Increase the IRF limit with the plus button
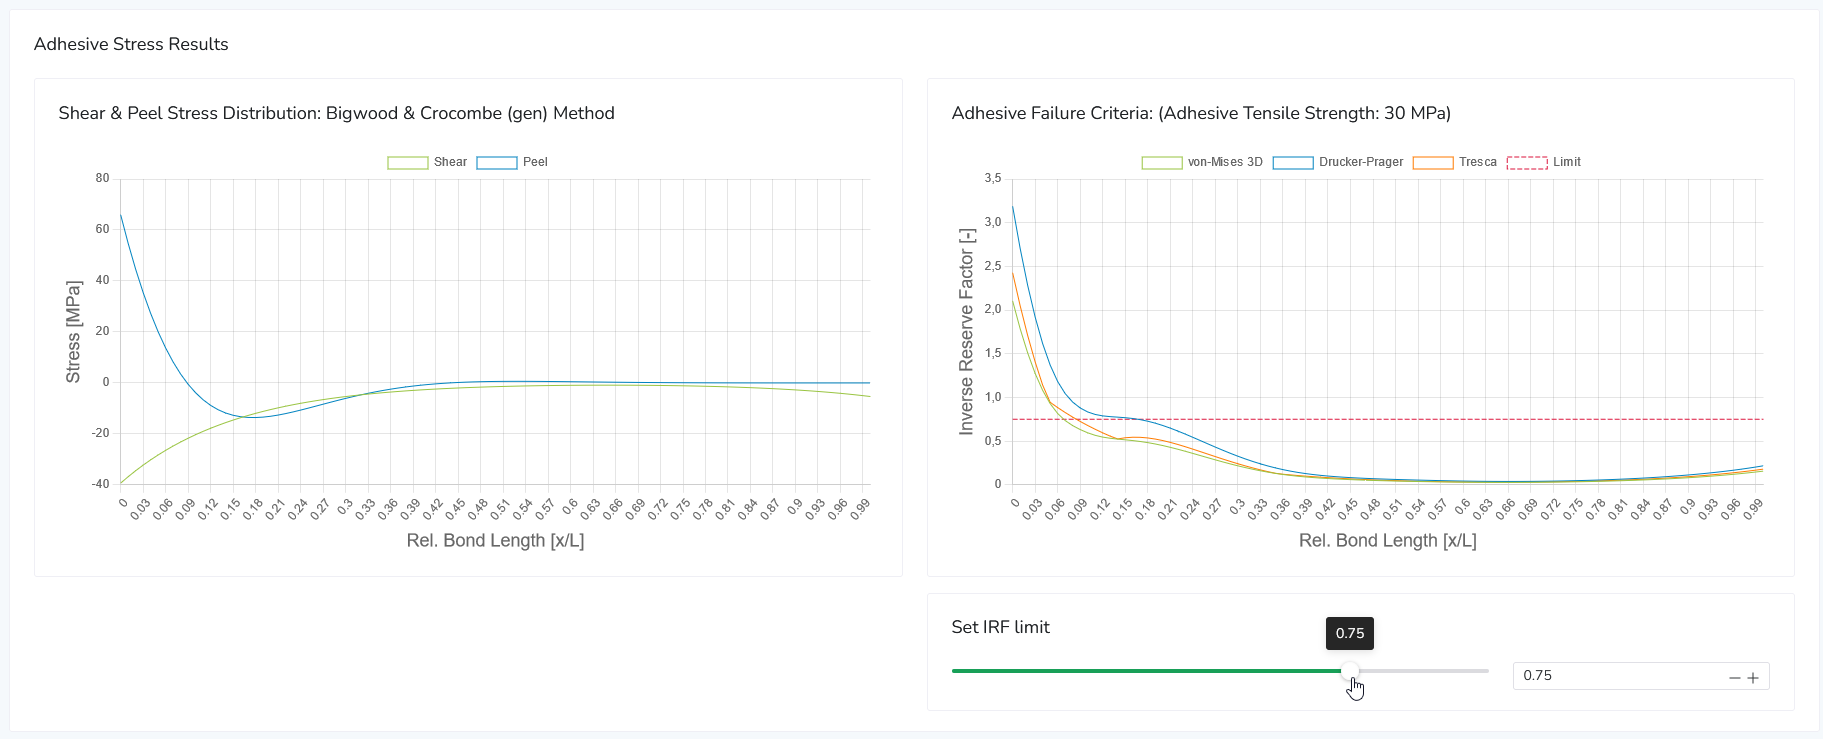 tap(1753, 678)
